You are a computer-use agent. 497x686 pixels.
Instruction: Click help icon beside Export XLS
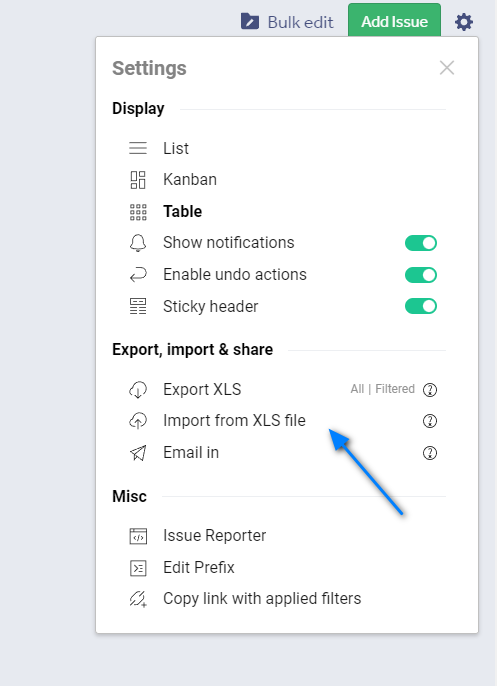click(430, 389)
